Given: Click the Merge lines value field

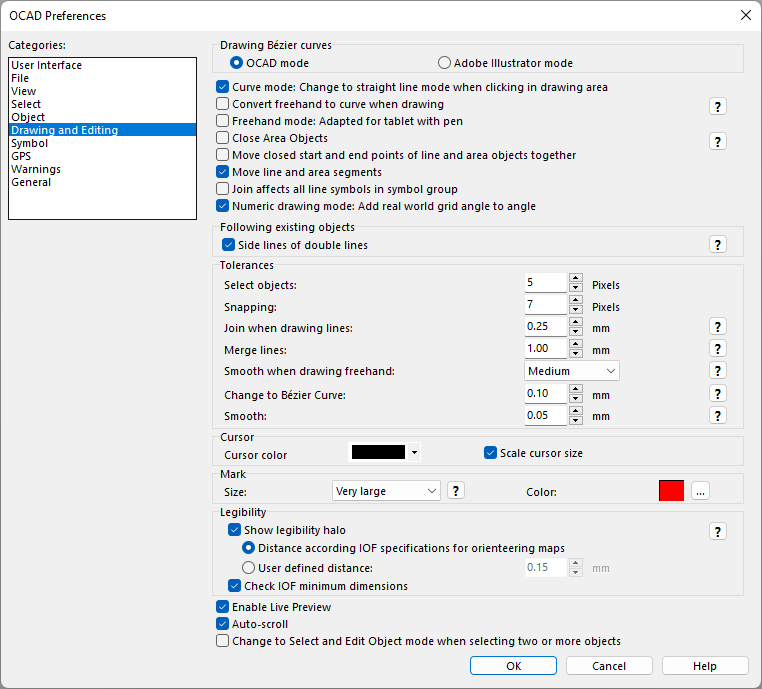Looking at the screenshot, I should point(546,348).
